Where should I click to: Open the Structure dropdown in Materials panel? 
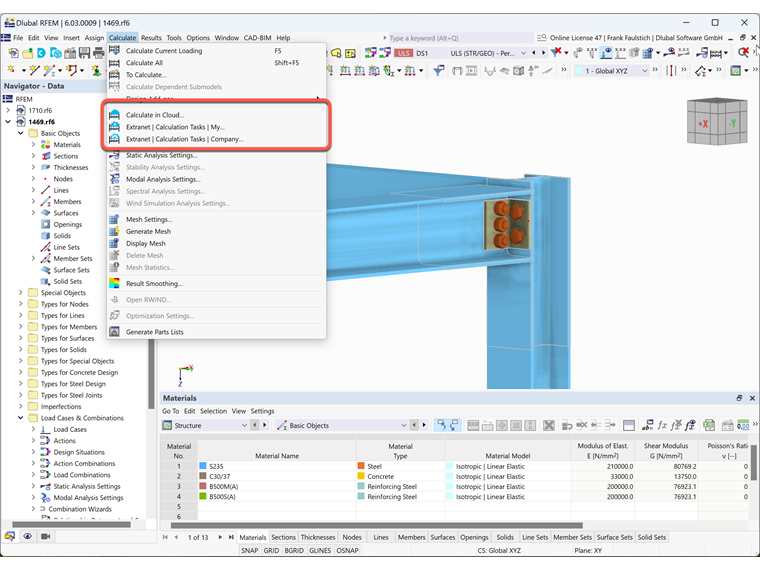[244, 425]
